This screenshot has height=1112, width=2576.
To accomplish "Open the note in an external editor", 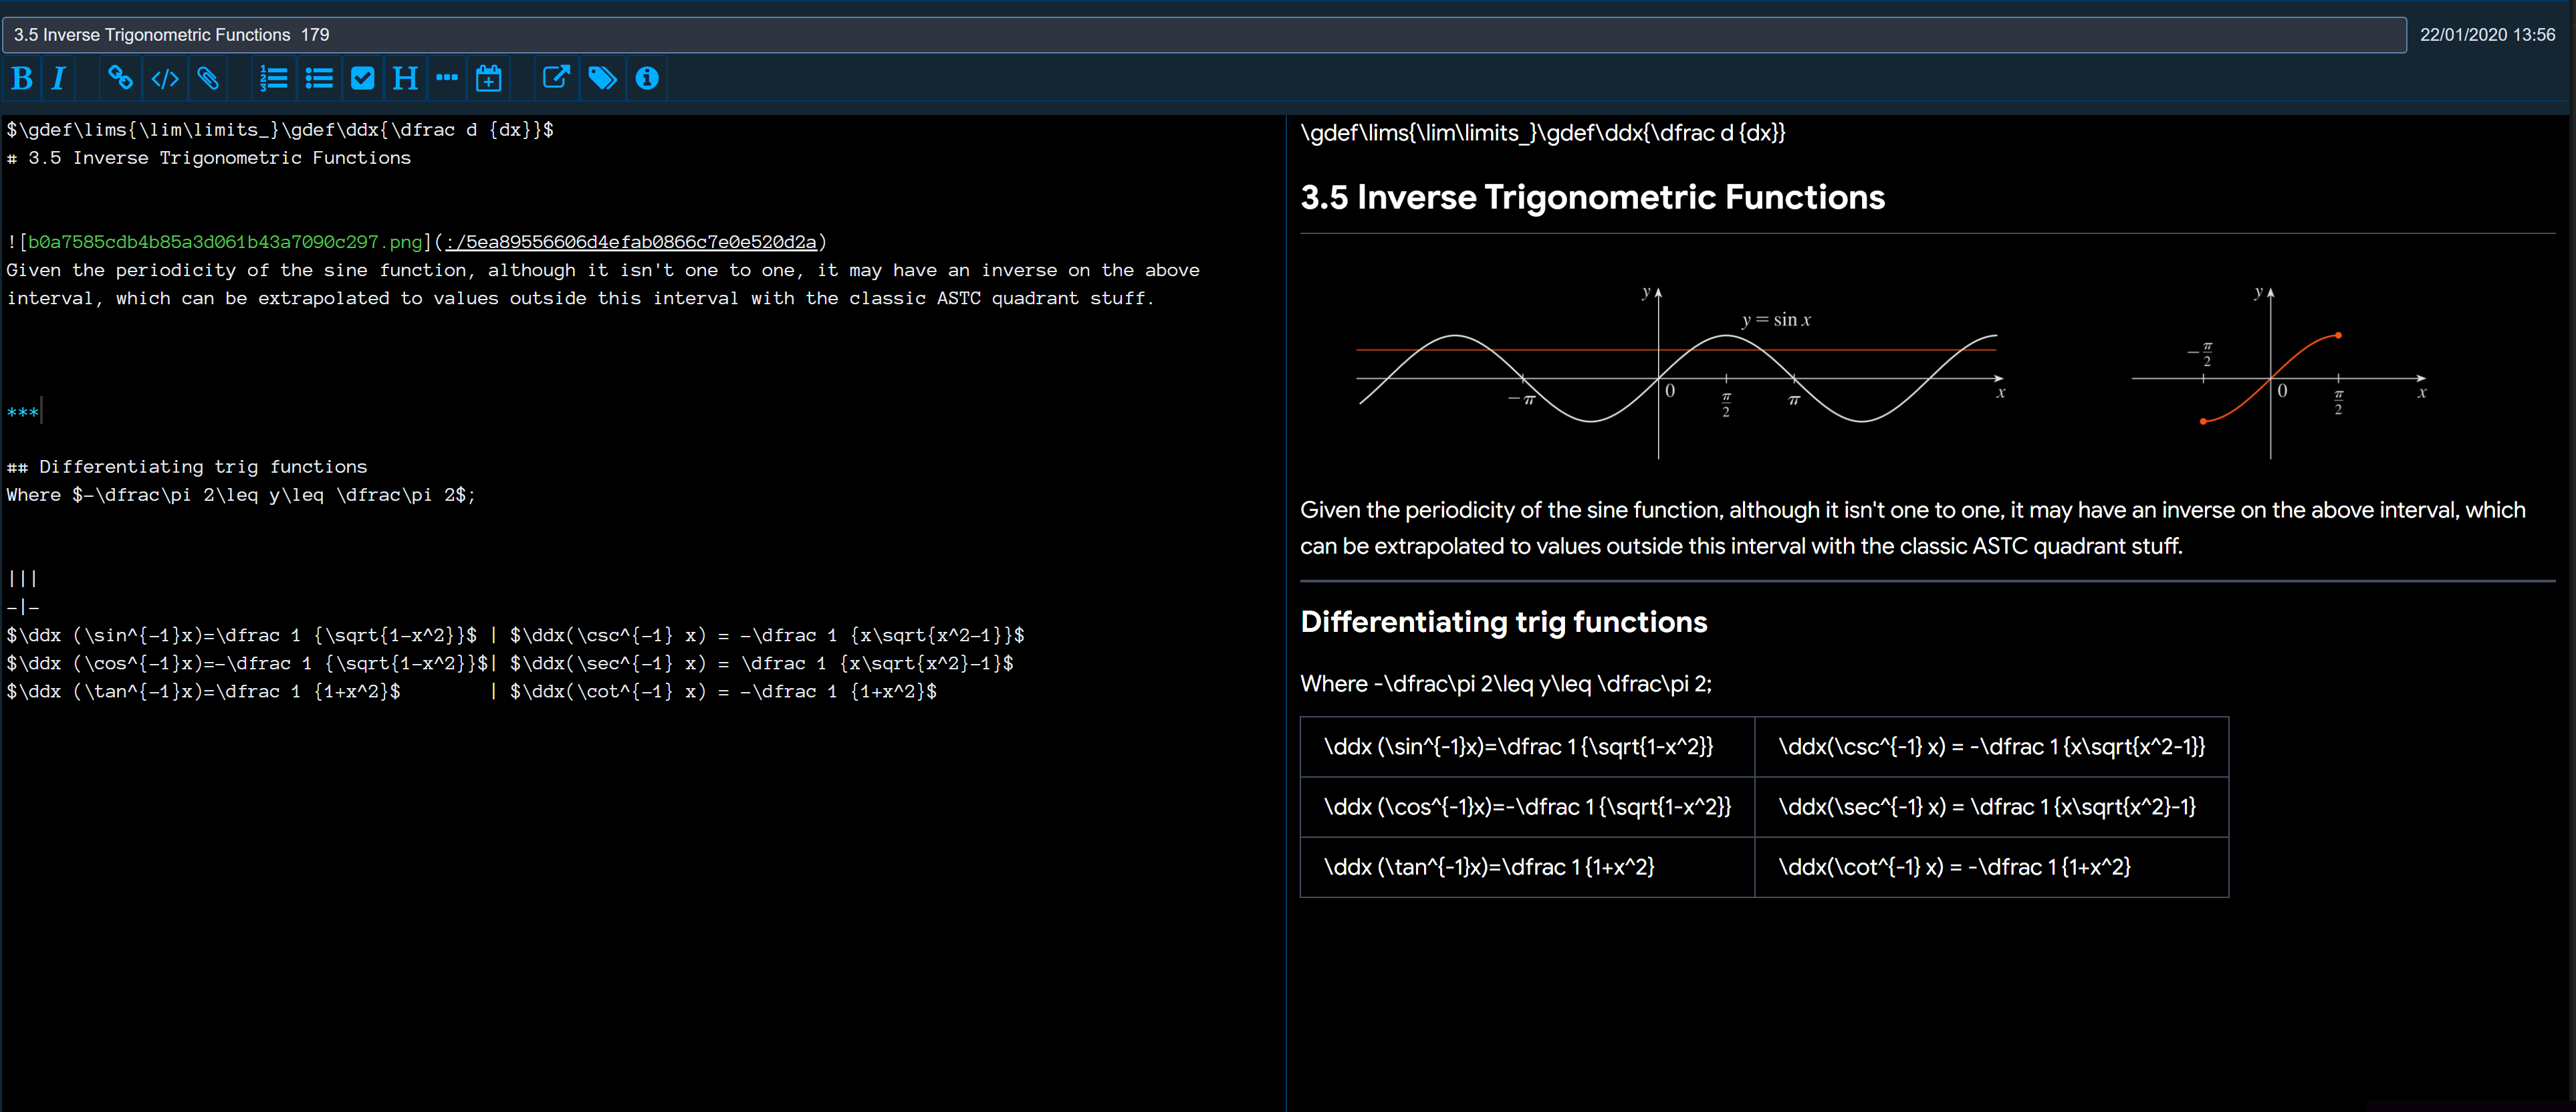I will tap(556, 78).
